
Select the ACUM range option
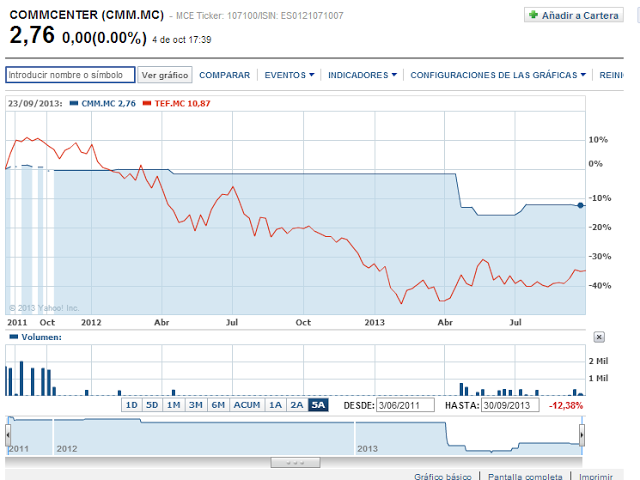246,405
